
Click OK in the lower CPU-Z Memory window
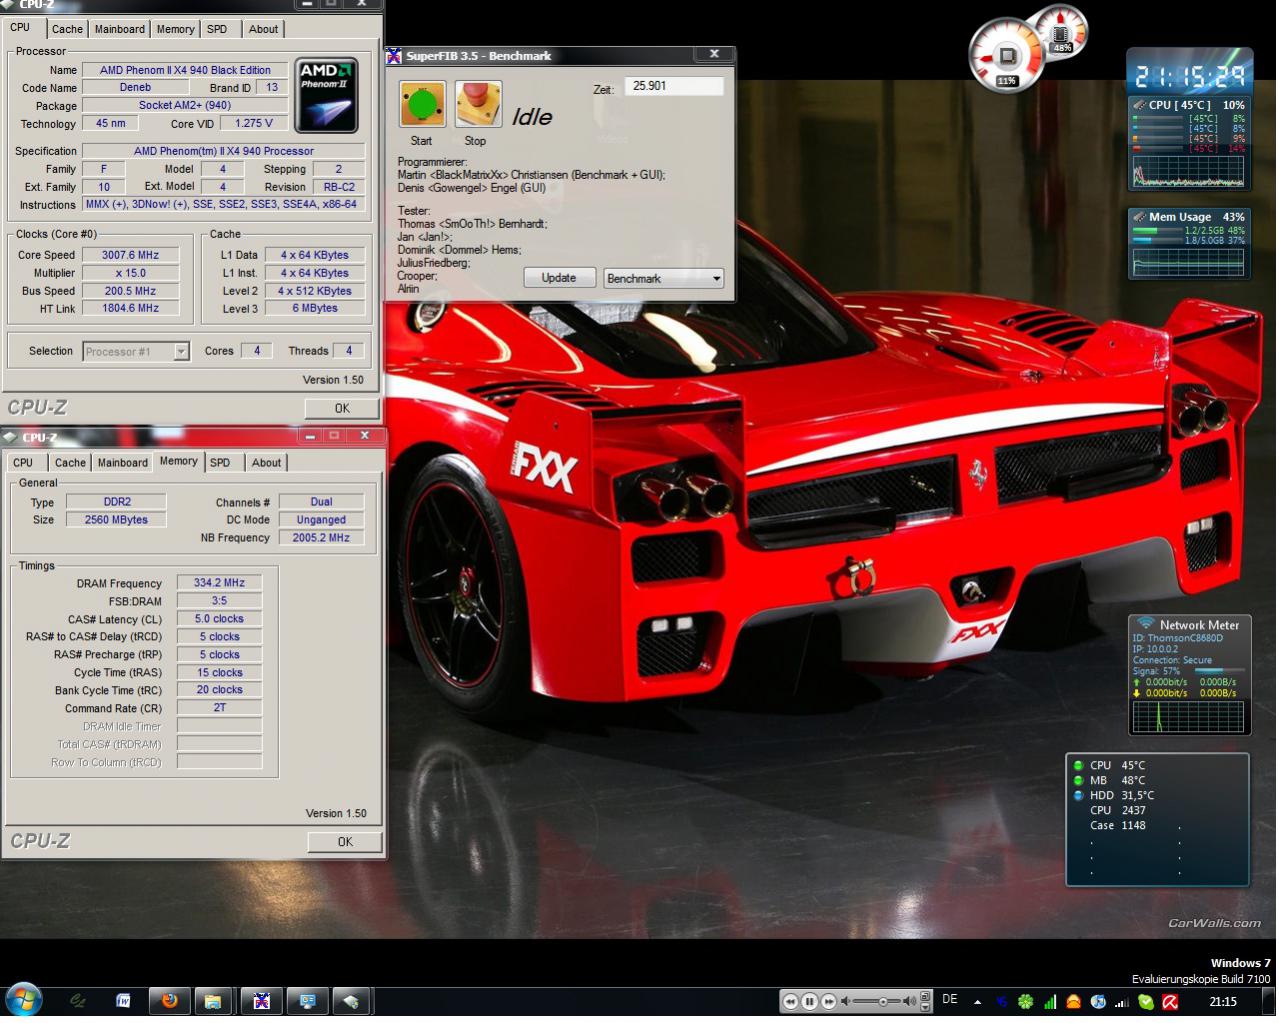point(345,842)
